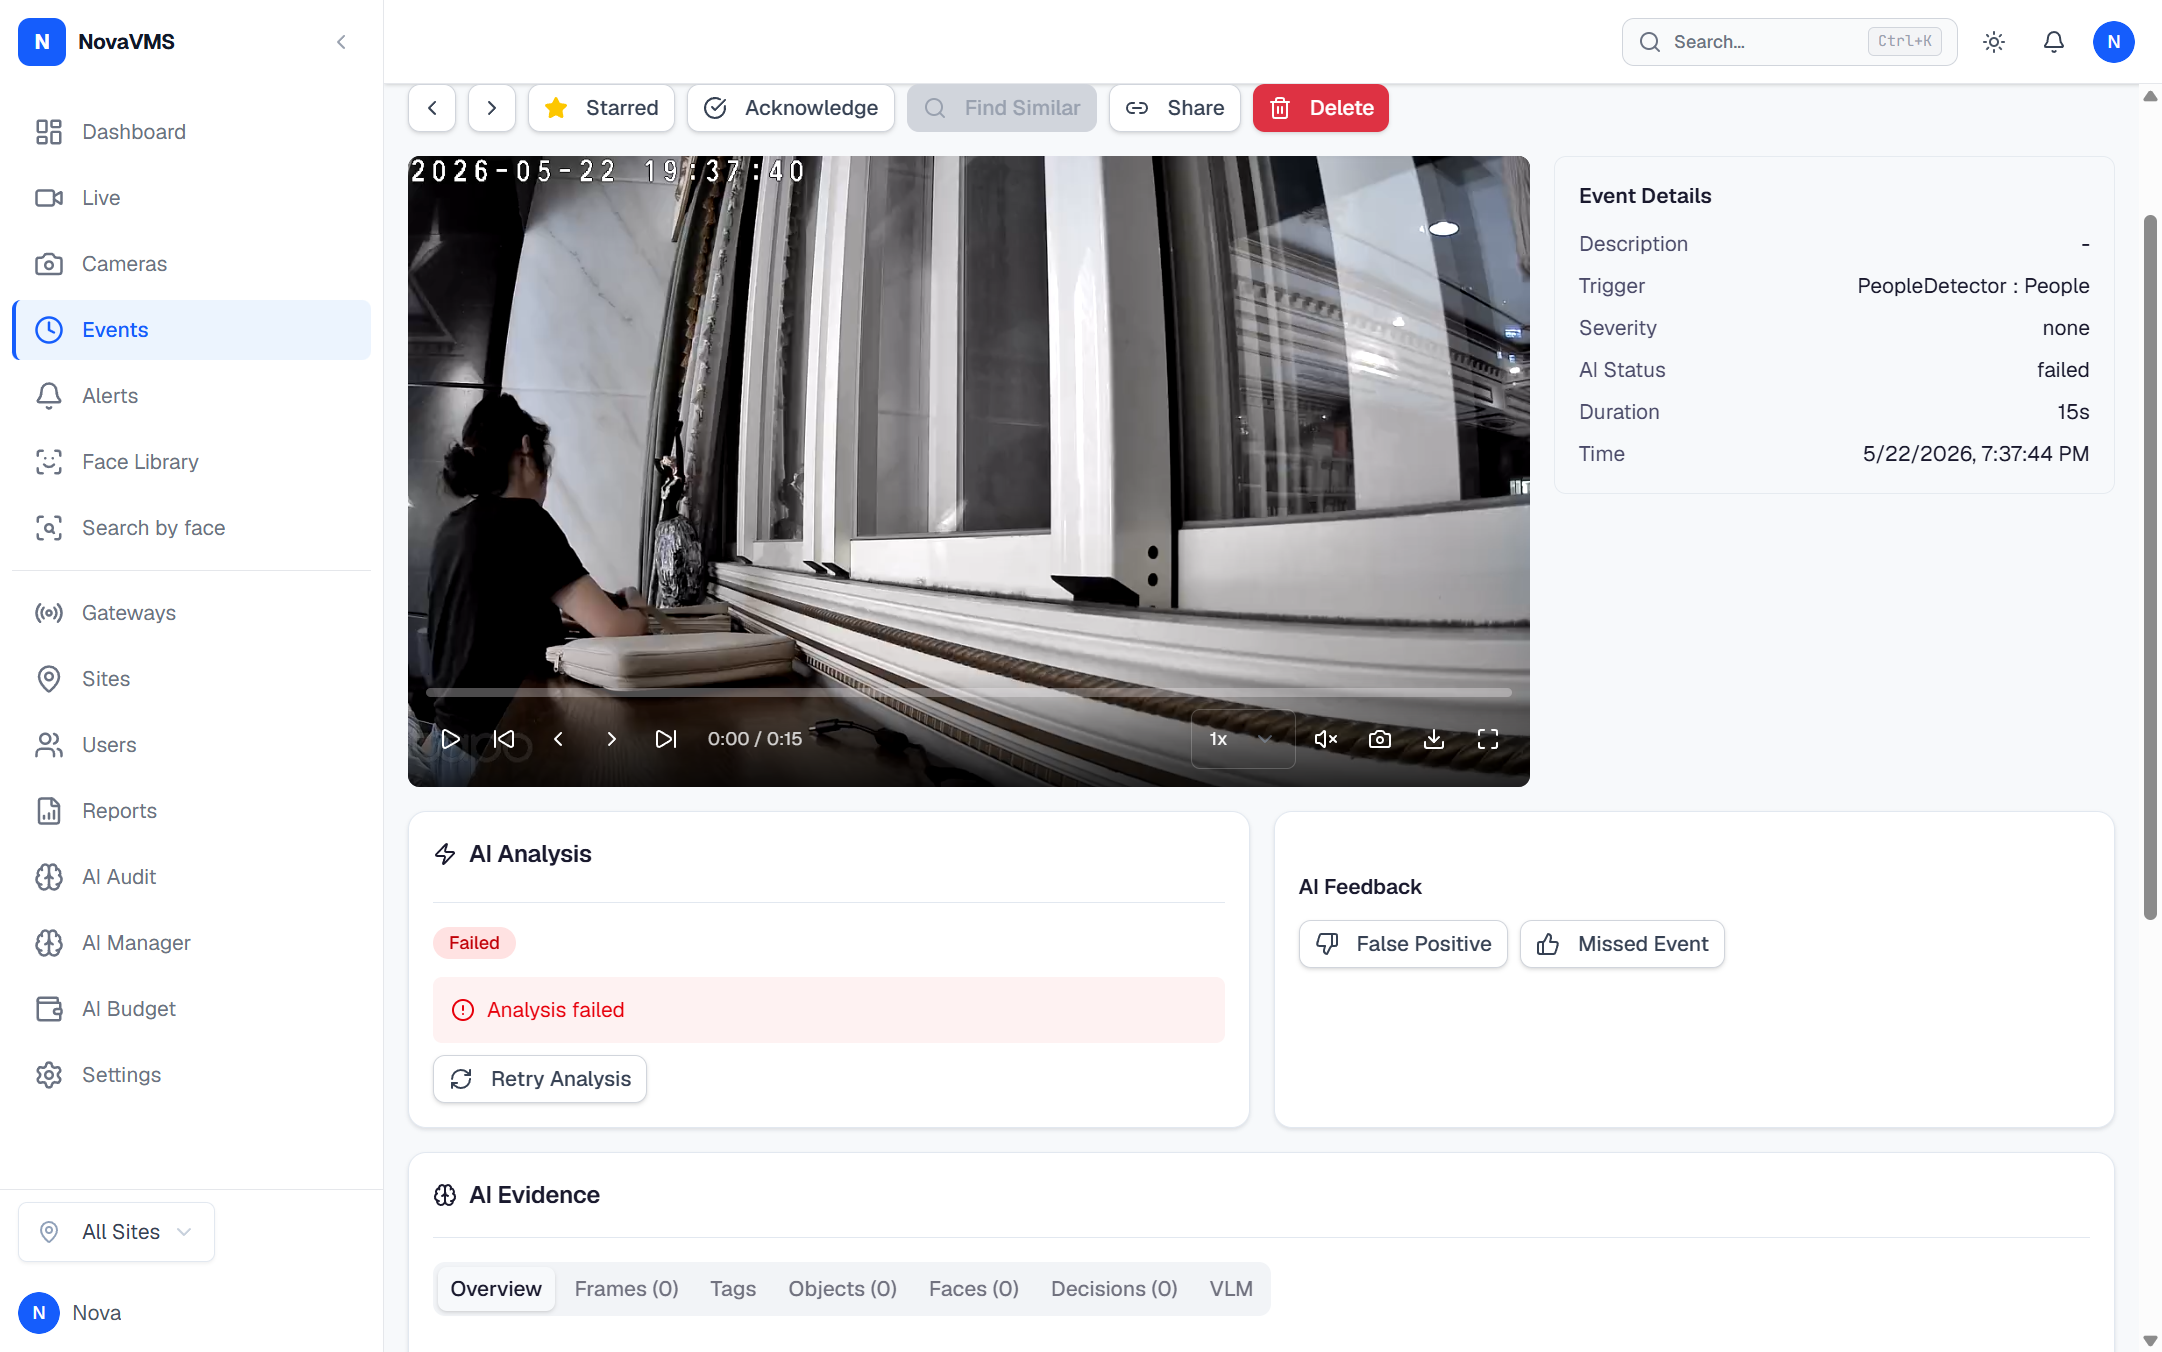The height and width of the screenshot is (1352, 2162).
Task: Open Reports
Action: pos(191,811)
